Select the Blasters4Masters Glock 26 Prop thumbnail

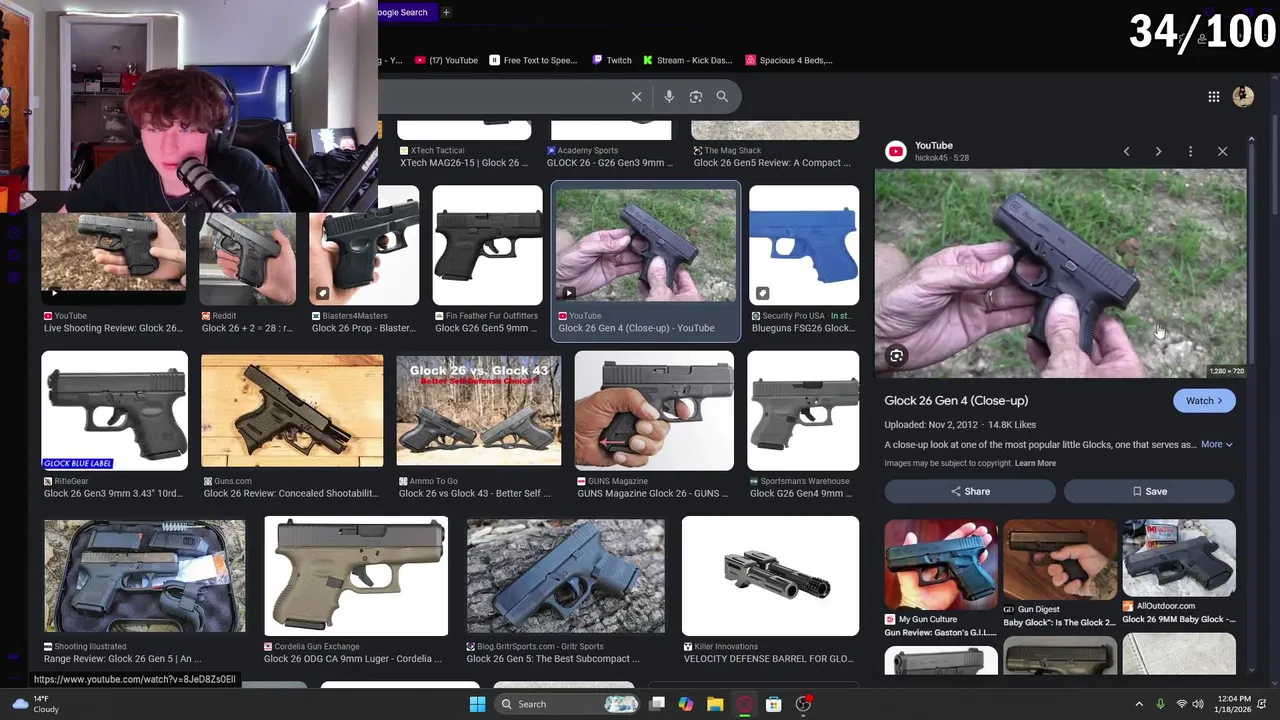point(364,245)
